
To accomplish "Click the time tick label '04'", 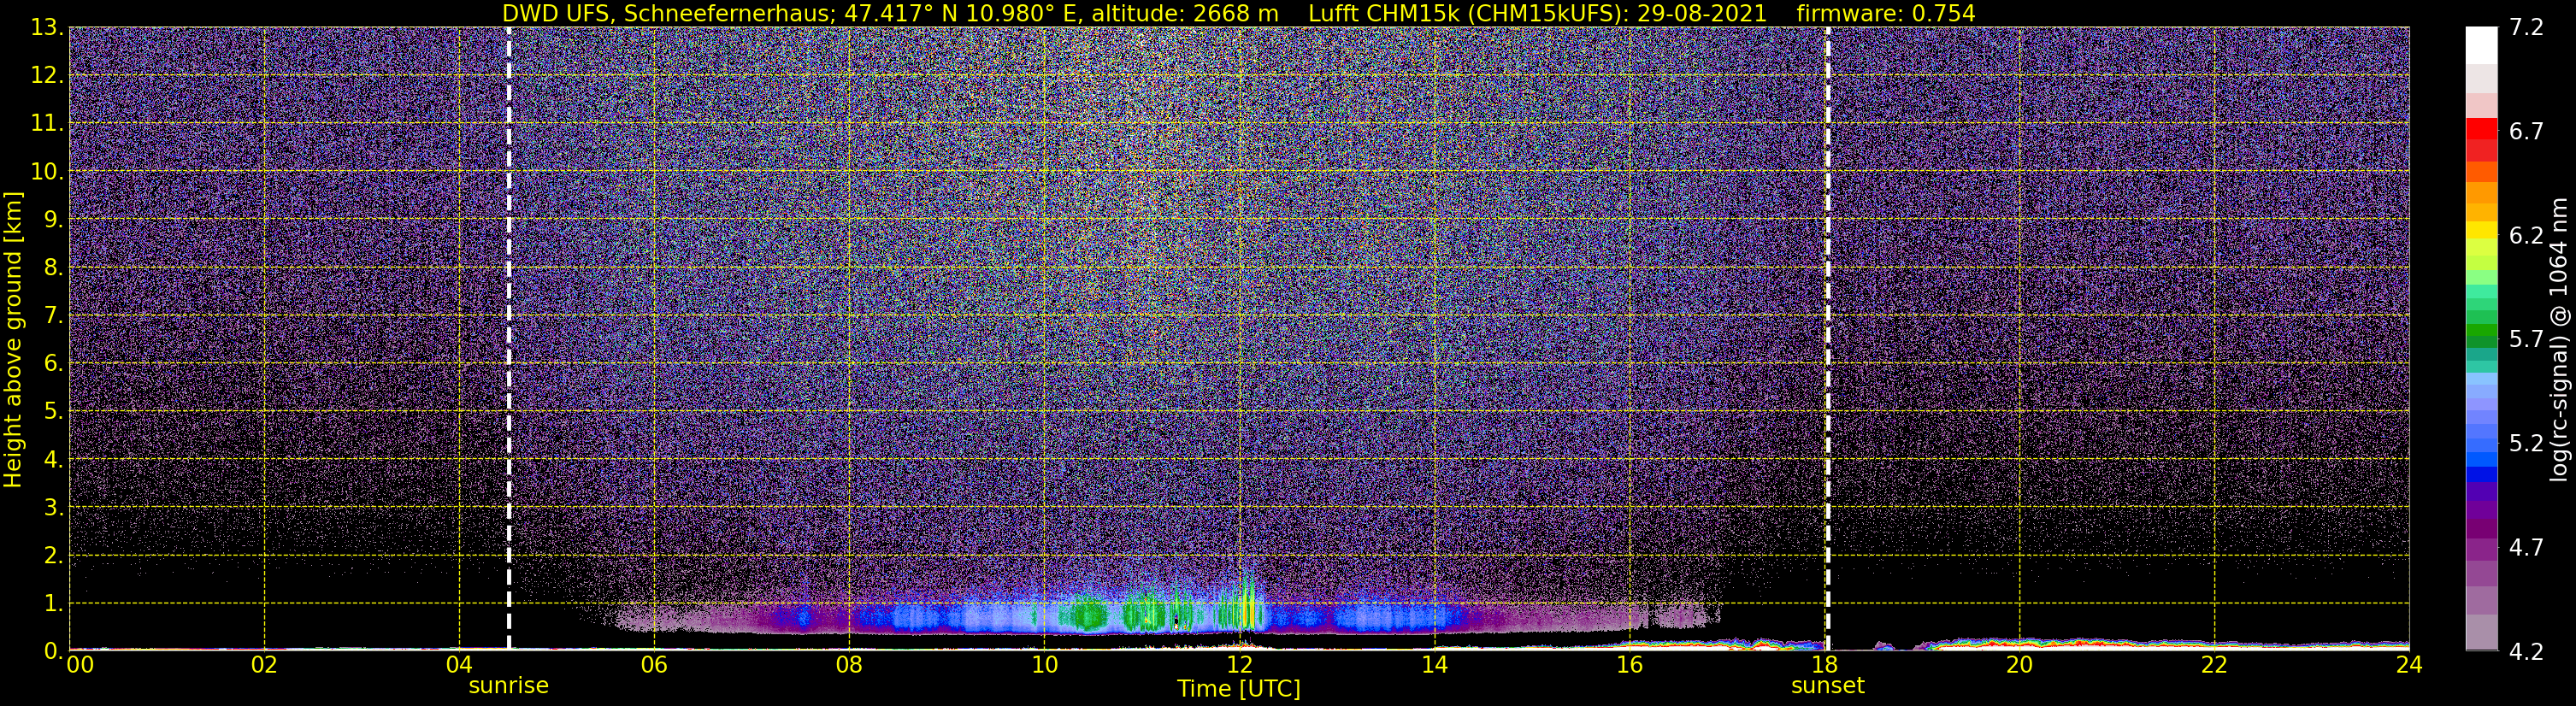I will coord(459,665).
